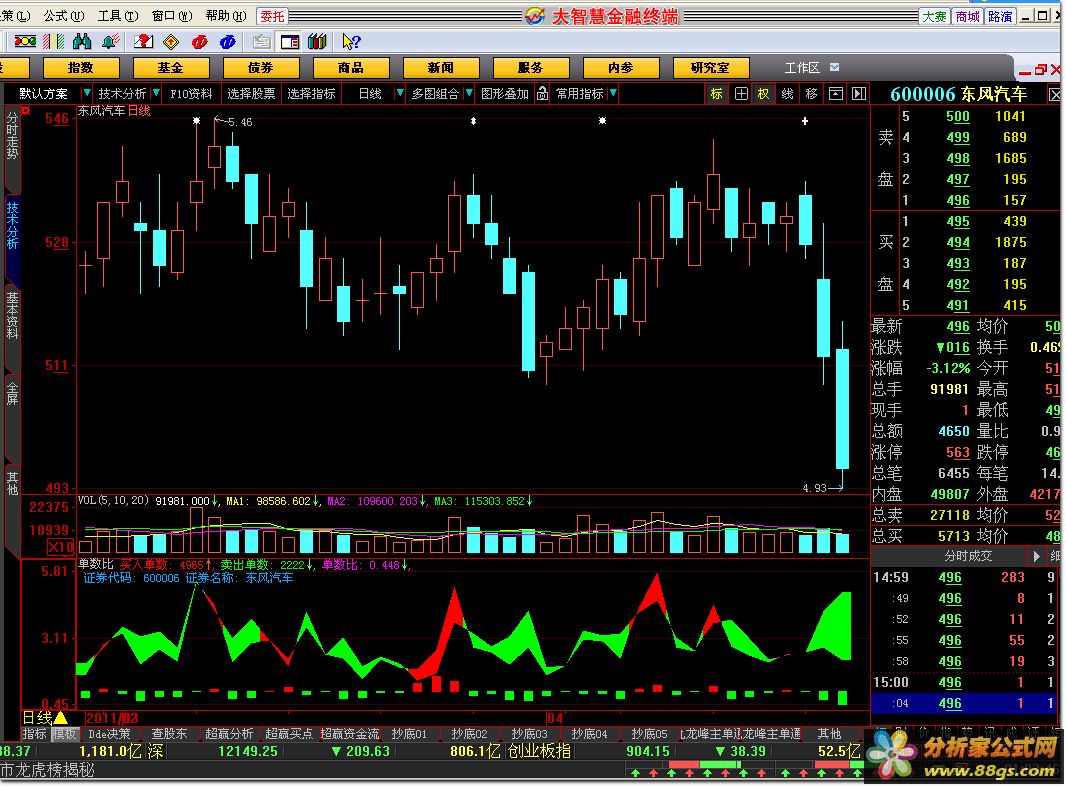The width and height of the screenshot is (1066, 786).
Task: Open the 工具 menu
Action: point(118,16)
